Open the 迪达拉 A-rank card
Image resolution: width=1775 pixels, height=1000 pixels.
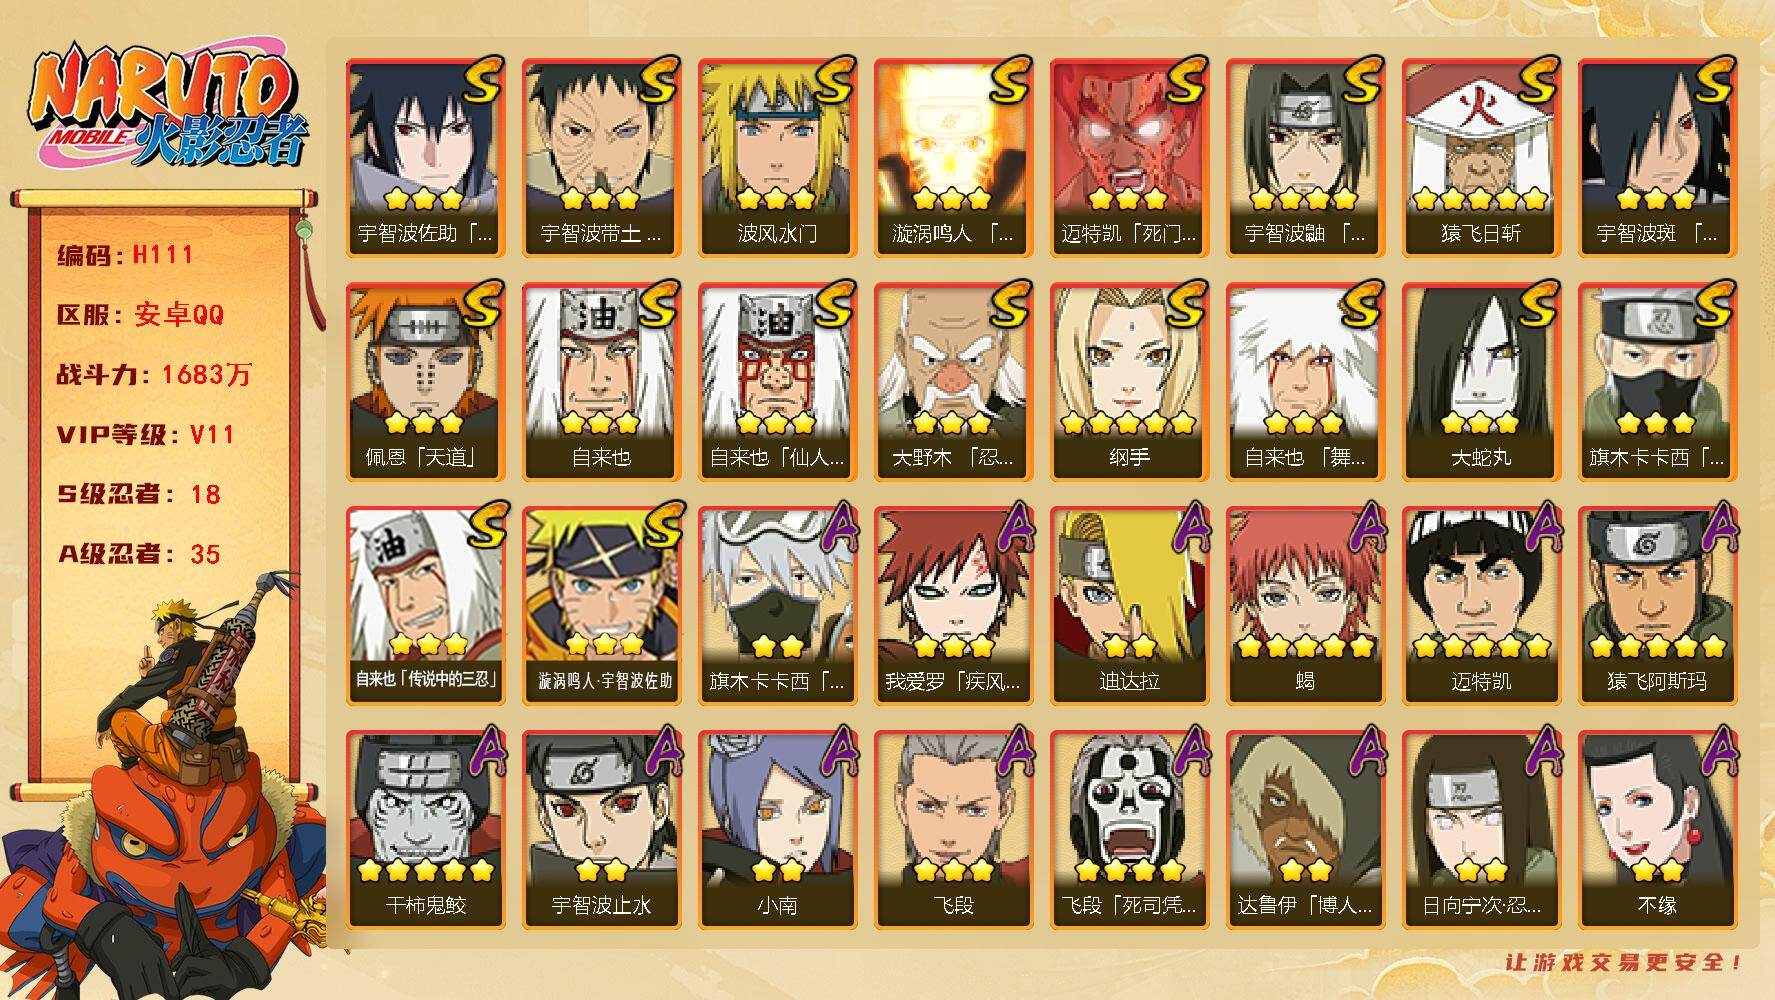pos(1129,605)
